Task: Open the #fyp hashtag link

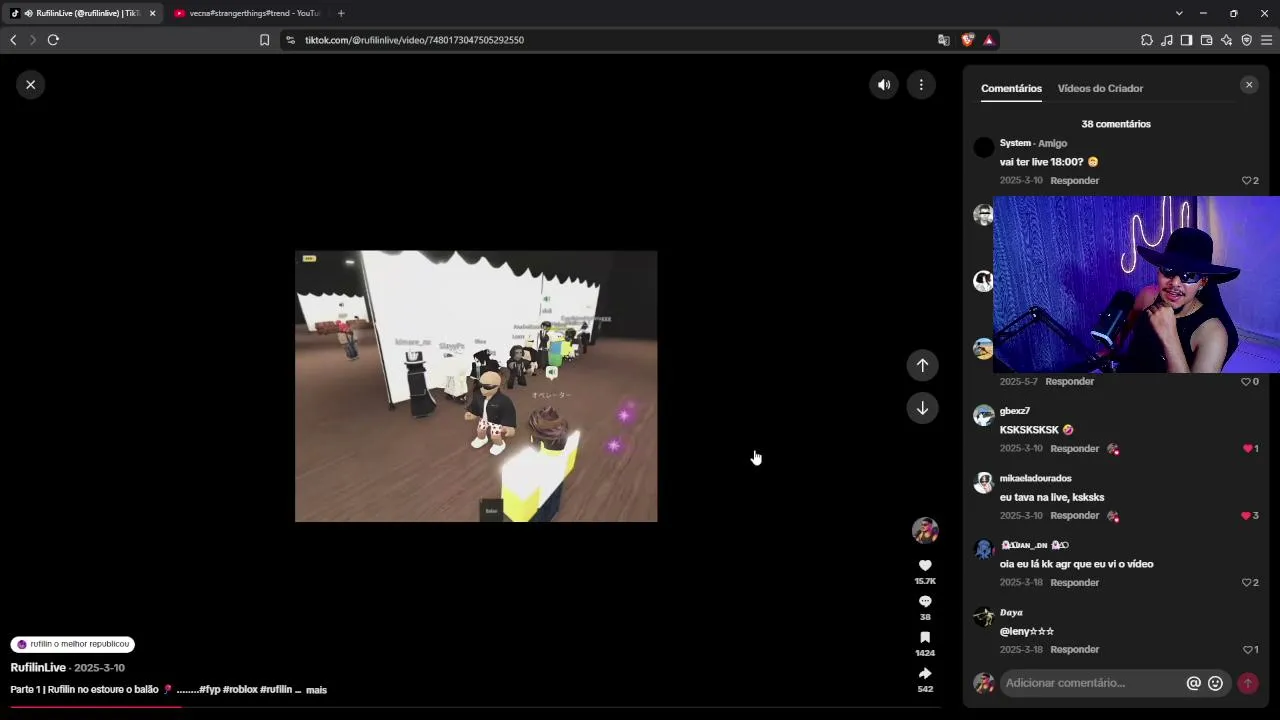Action: [209, 690]
